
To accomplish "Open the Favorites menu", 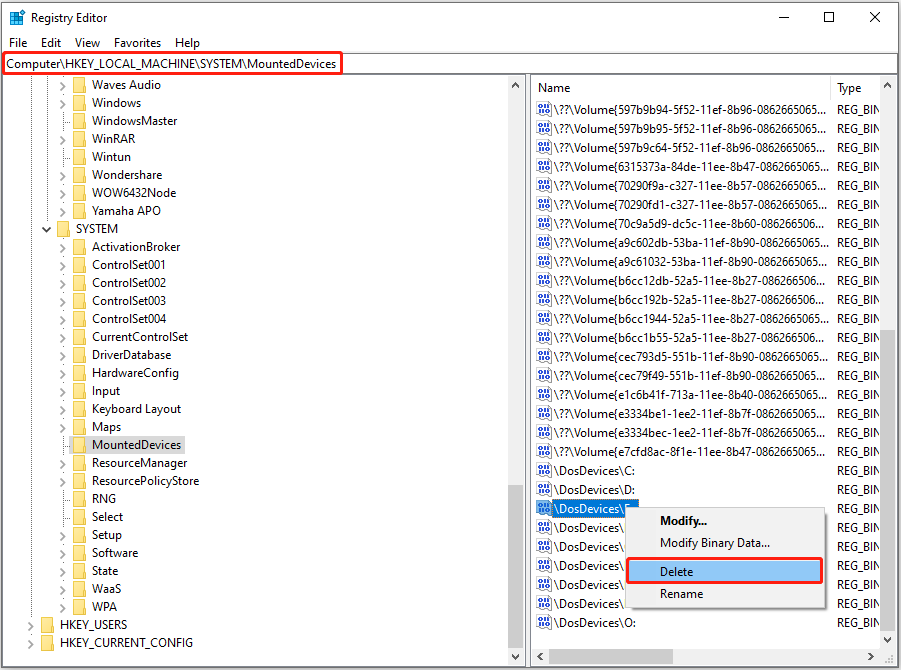I will point(137,43).
